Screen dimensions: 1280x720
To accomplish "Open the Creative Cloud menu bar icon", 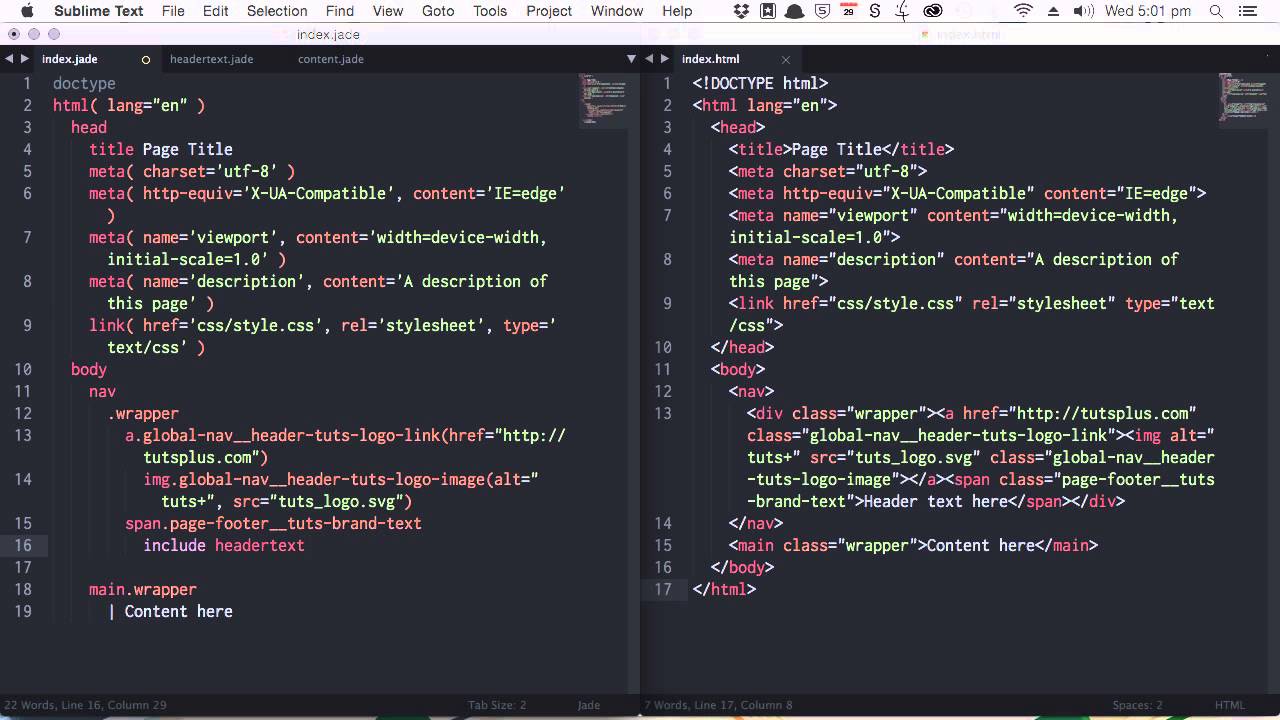I will [x=932, y=11].
